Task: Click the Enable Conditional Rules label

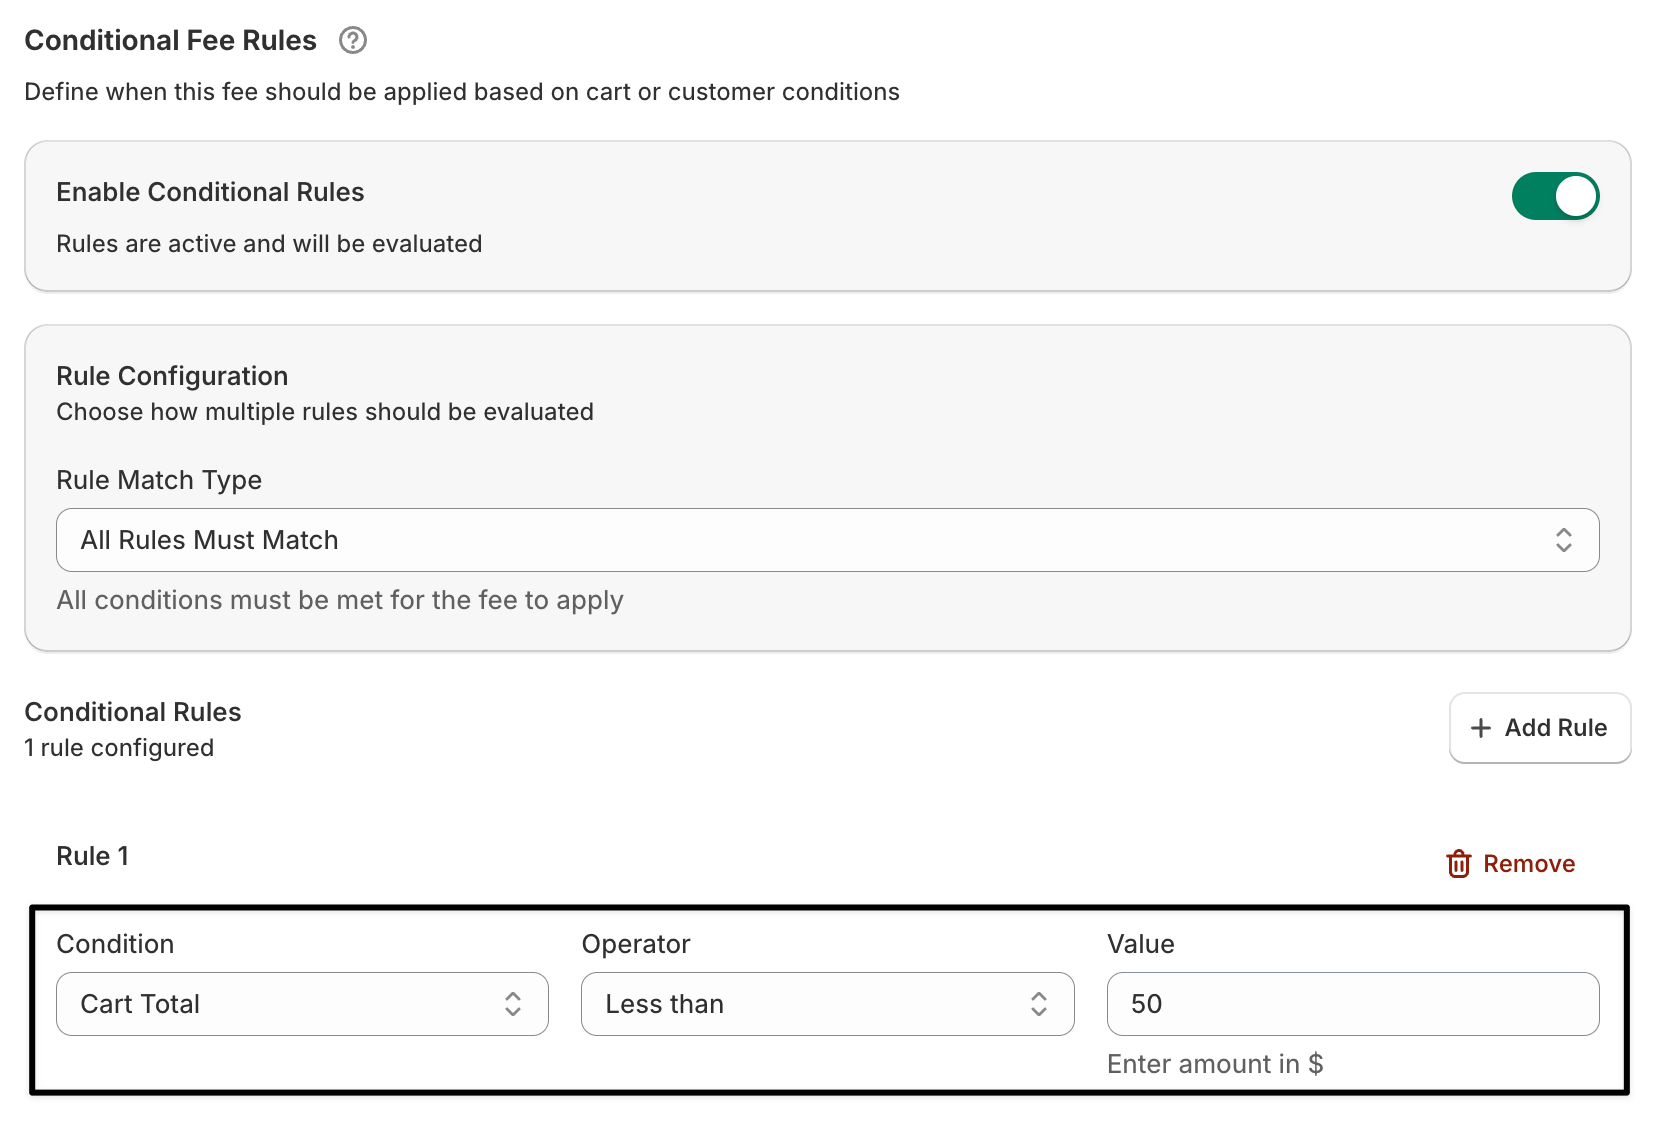Action: pyautogui.click(x=210, y=192)
